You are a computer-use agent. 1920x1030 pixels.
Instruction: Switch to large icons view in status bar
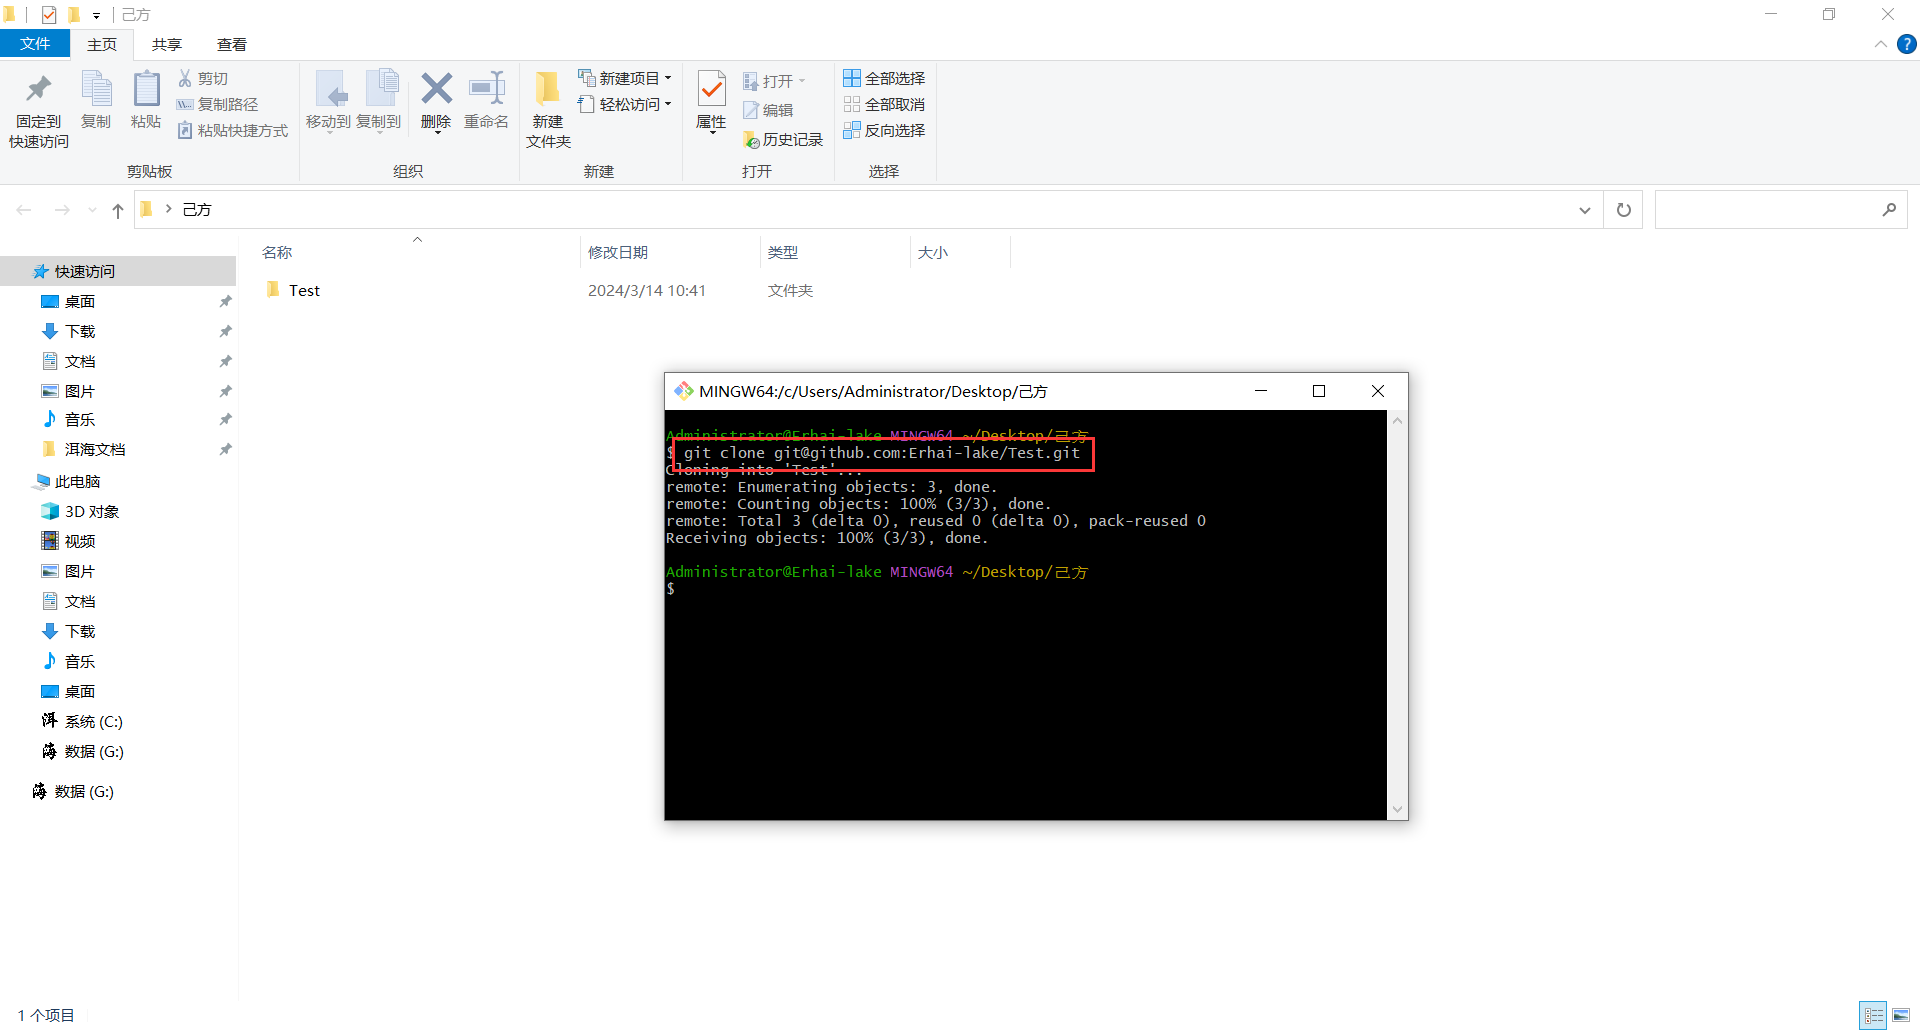pyautogui.click(x=1901, y=1015)
